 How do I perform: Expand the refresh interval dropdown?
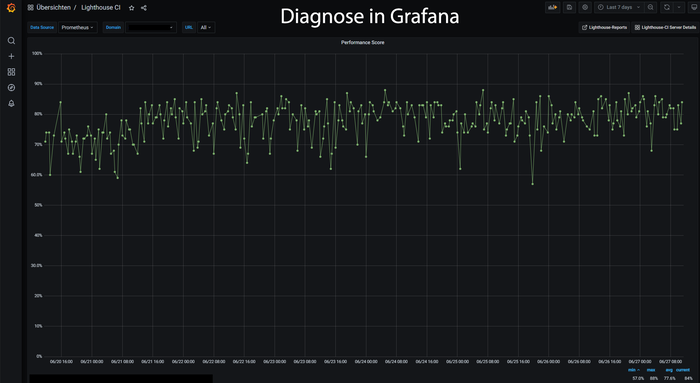(x=679, y=7)
